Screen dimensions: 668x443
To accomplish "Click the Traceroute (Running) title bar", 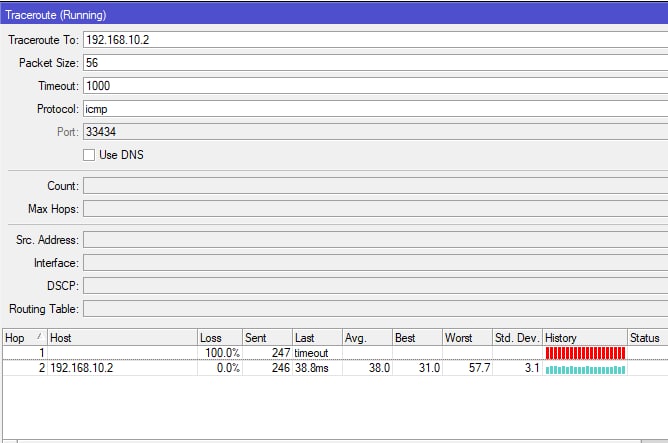I will (334, 15).
